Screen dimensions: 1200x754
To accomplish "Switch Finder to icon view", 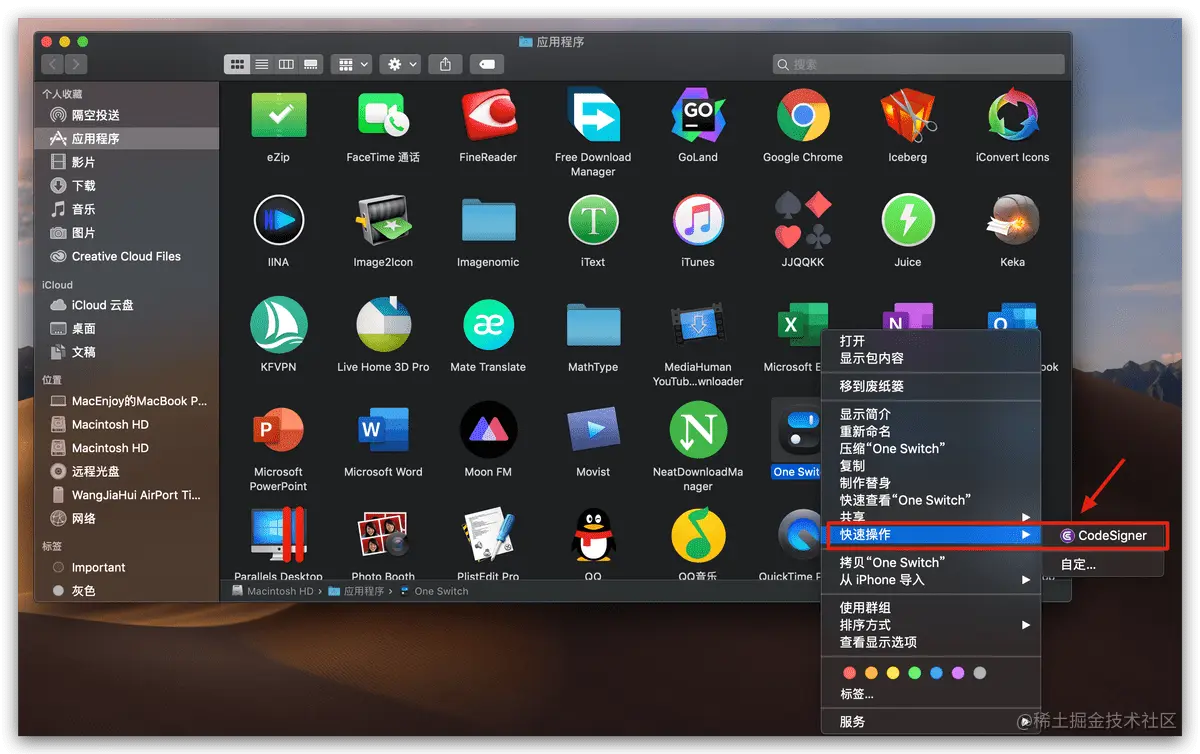I will click(237, 64).
